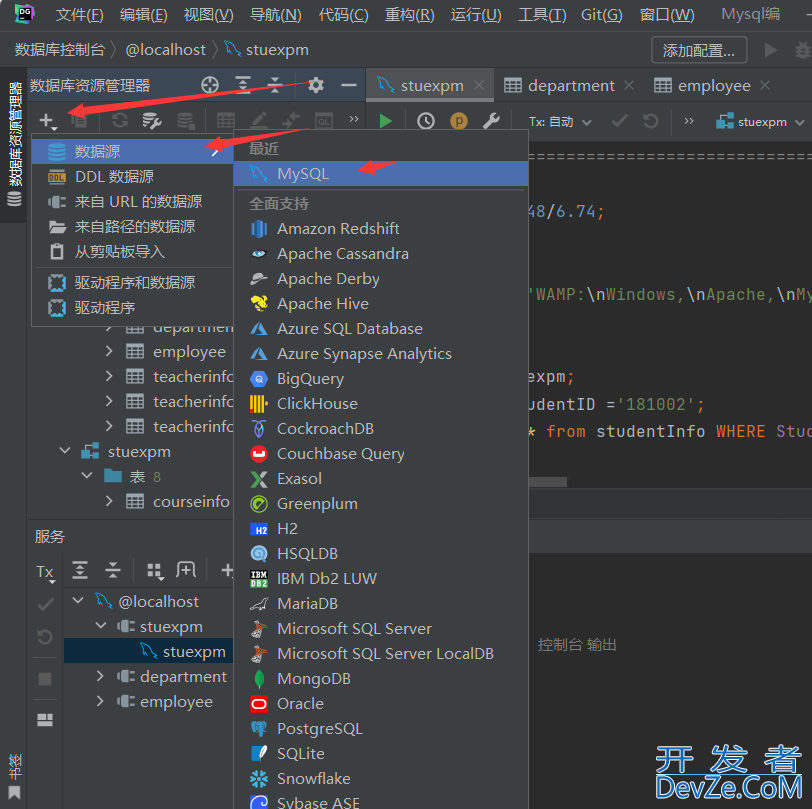Show more editor toolbar items via double chevron
Screen dimensions: 812x809
coord(689,121)
